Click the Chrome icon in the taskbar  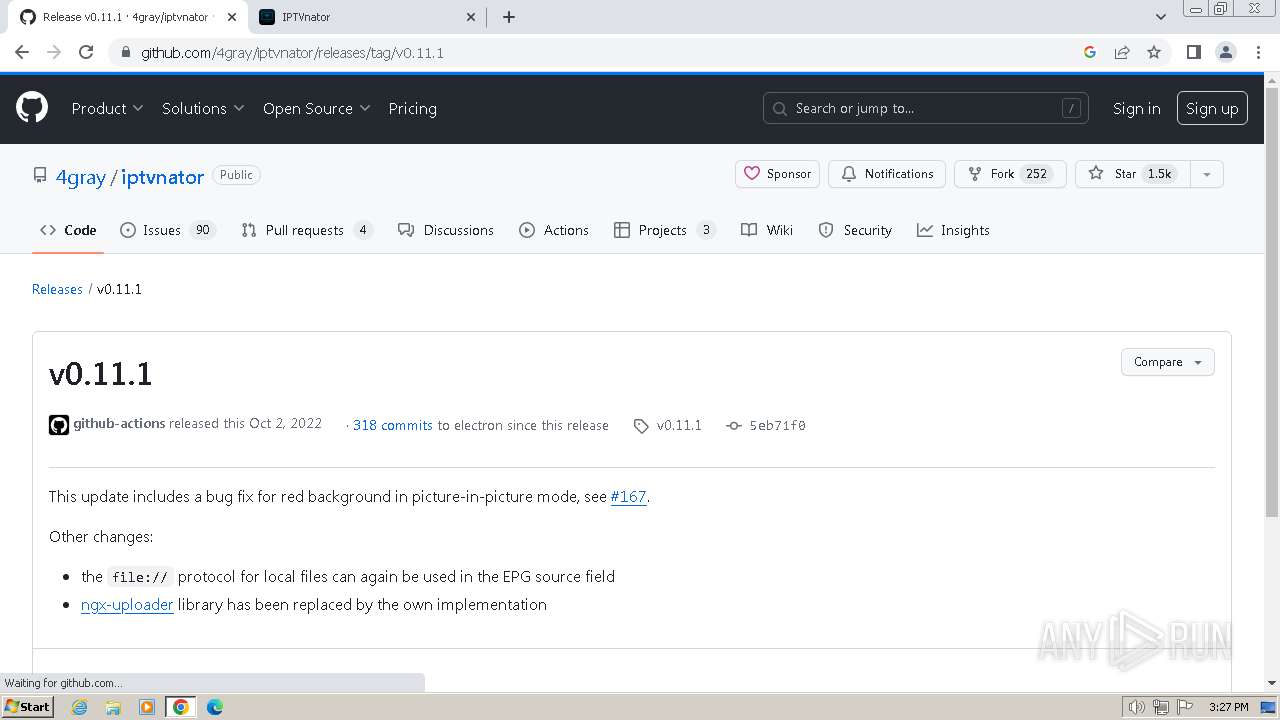point(181,707)
